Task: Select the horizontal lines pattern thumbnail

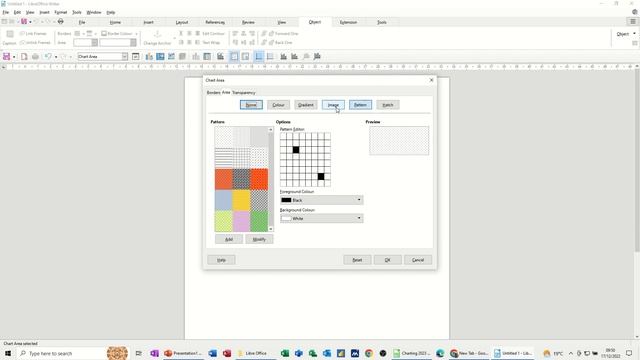Action: [224, 158]
